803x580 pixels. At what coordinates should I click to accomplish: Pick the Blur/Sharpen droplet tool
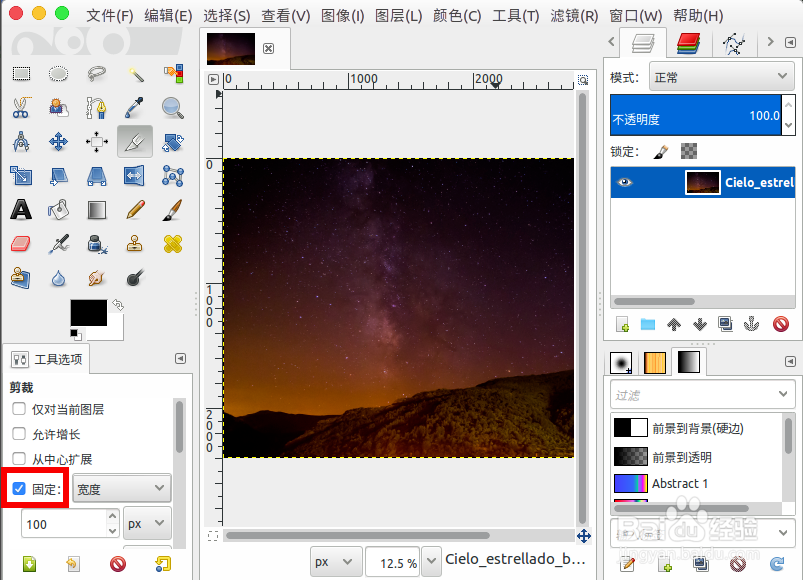point(58,278)
